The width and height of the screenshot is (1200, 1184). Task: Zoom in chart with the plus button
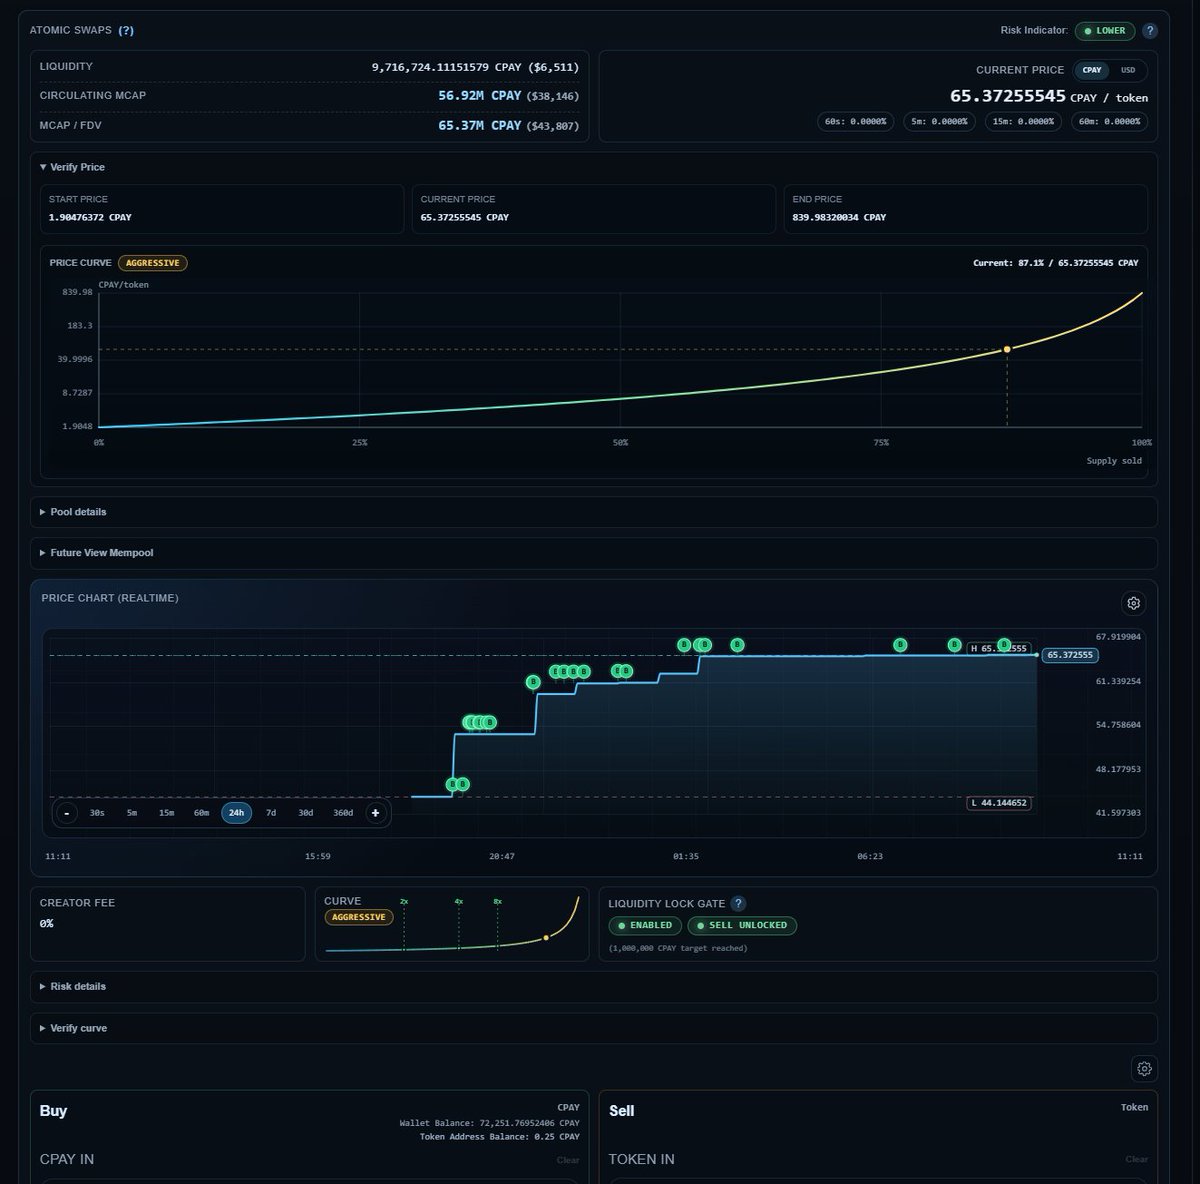[x=376, y=813]
